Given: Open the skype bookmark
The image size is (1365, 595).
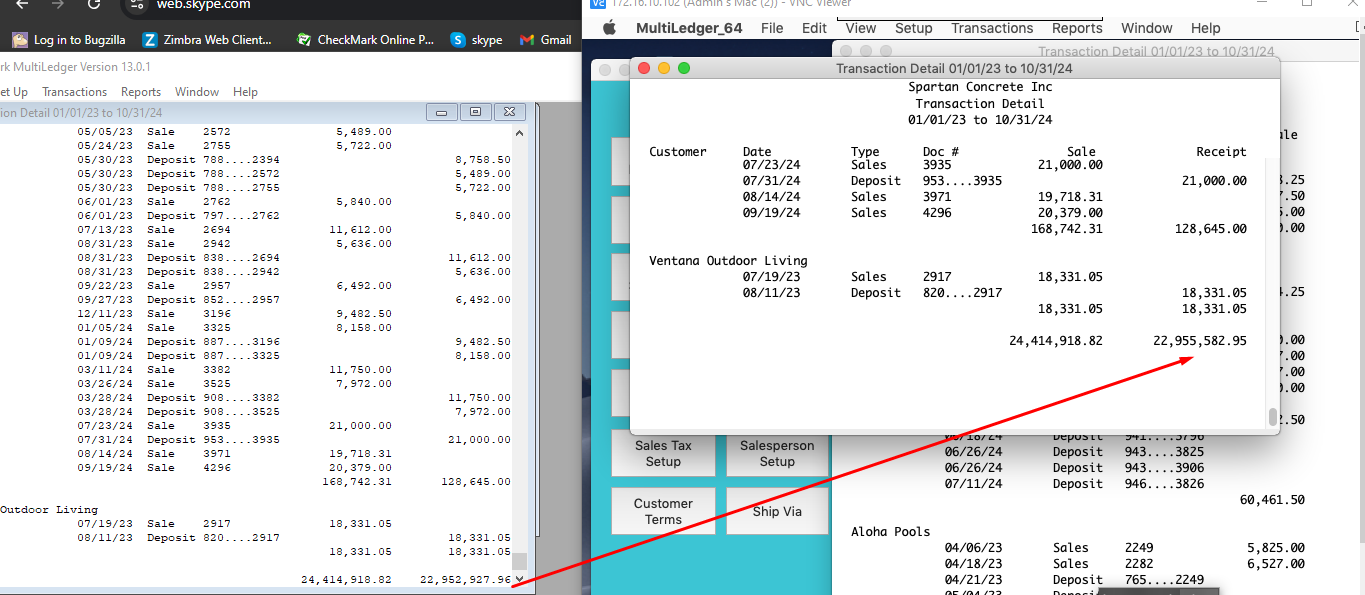Looking at the screenshot, I should [476, 40].
